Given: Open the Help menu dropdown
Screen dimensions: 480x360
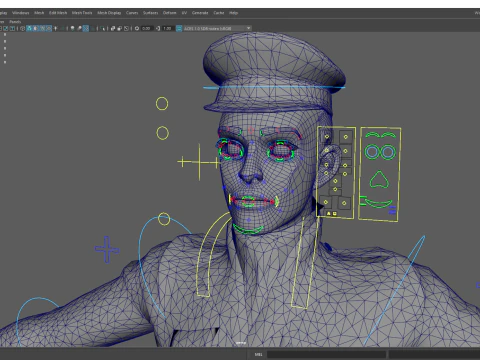Looking at the screenshot, I should [233, 13].
